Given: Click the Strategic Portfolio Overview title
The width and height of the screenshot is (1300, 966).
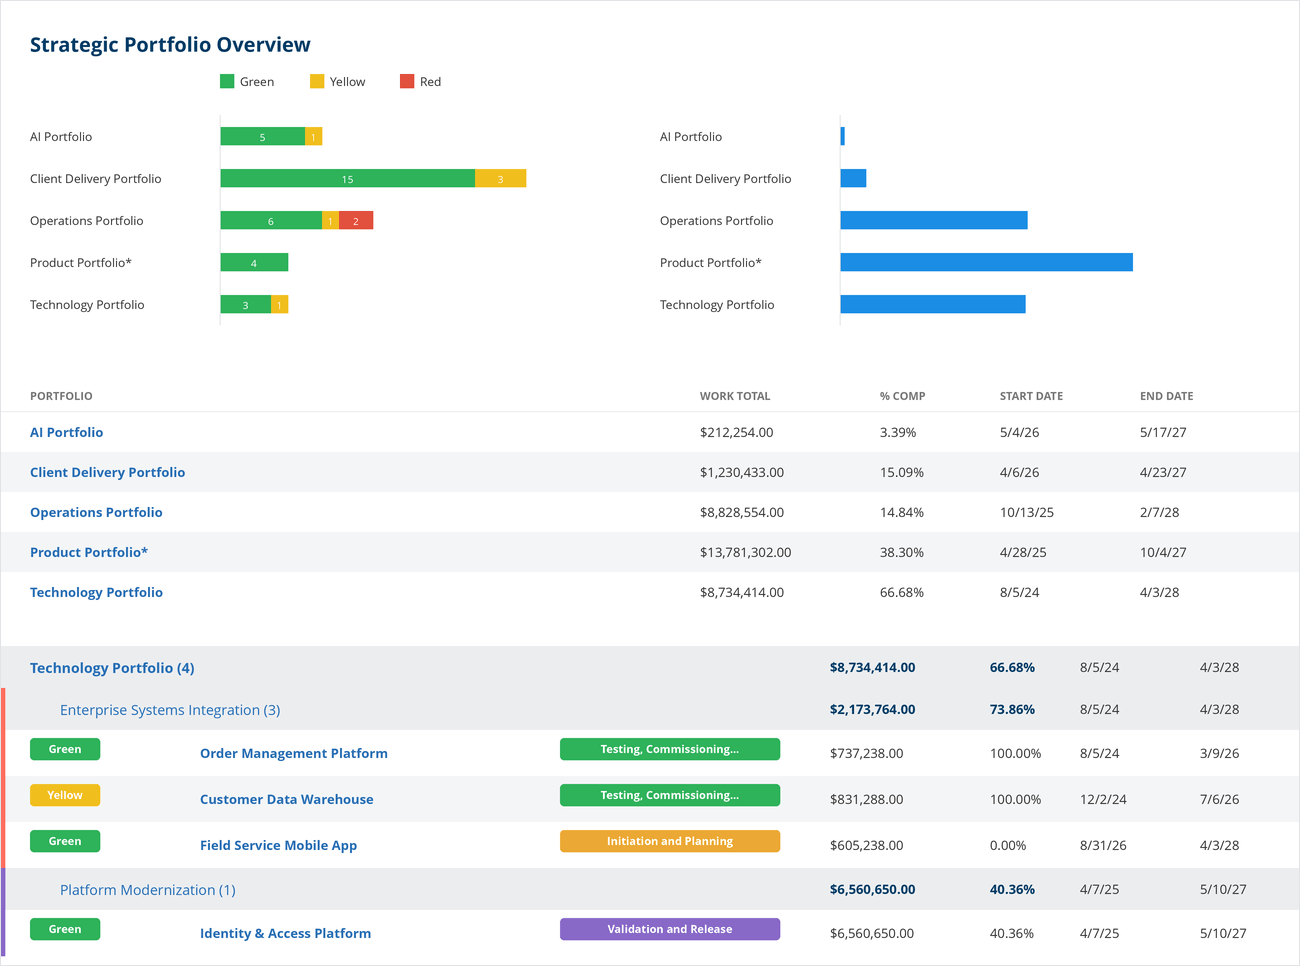Looking at the screenshot, I should point(170,44).
